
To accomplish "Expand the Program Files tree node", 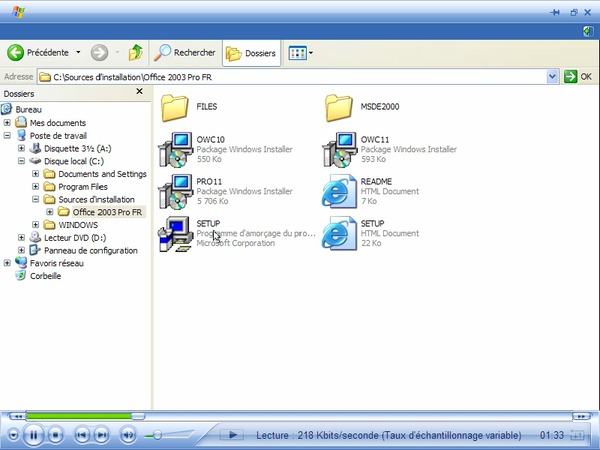I will [x=36, y=186].
